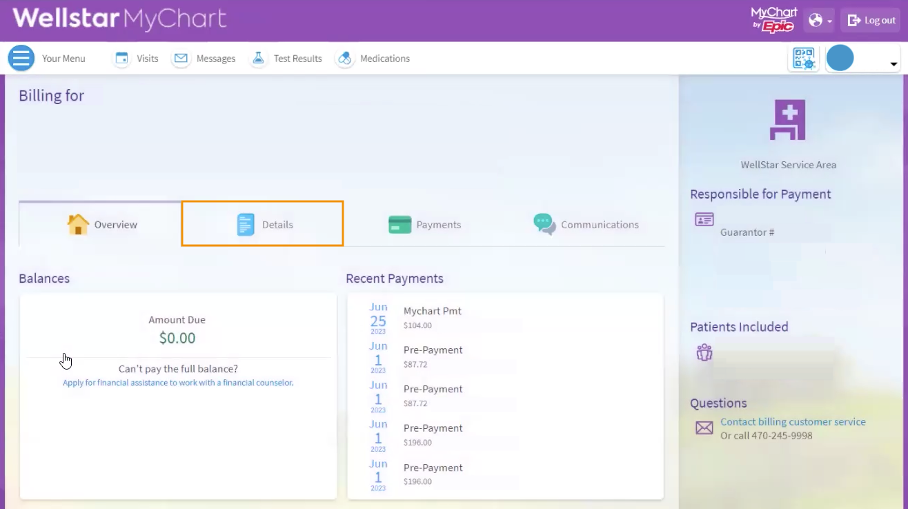Select the Overview tab
Screen dimensions: 908x510
pos(100,224)
